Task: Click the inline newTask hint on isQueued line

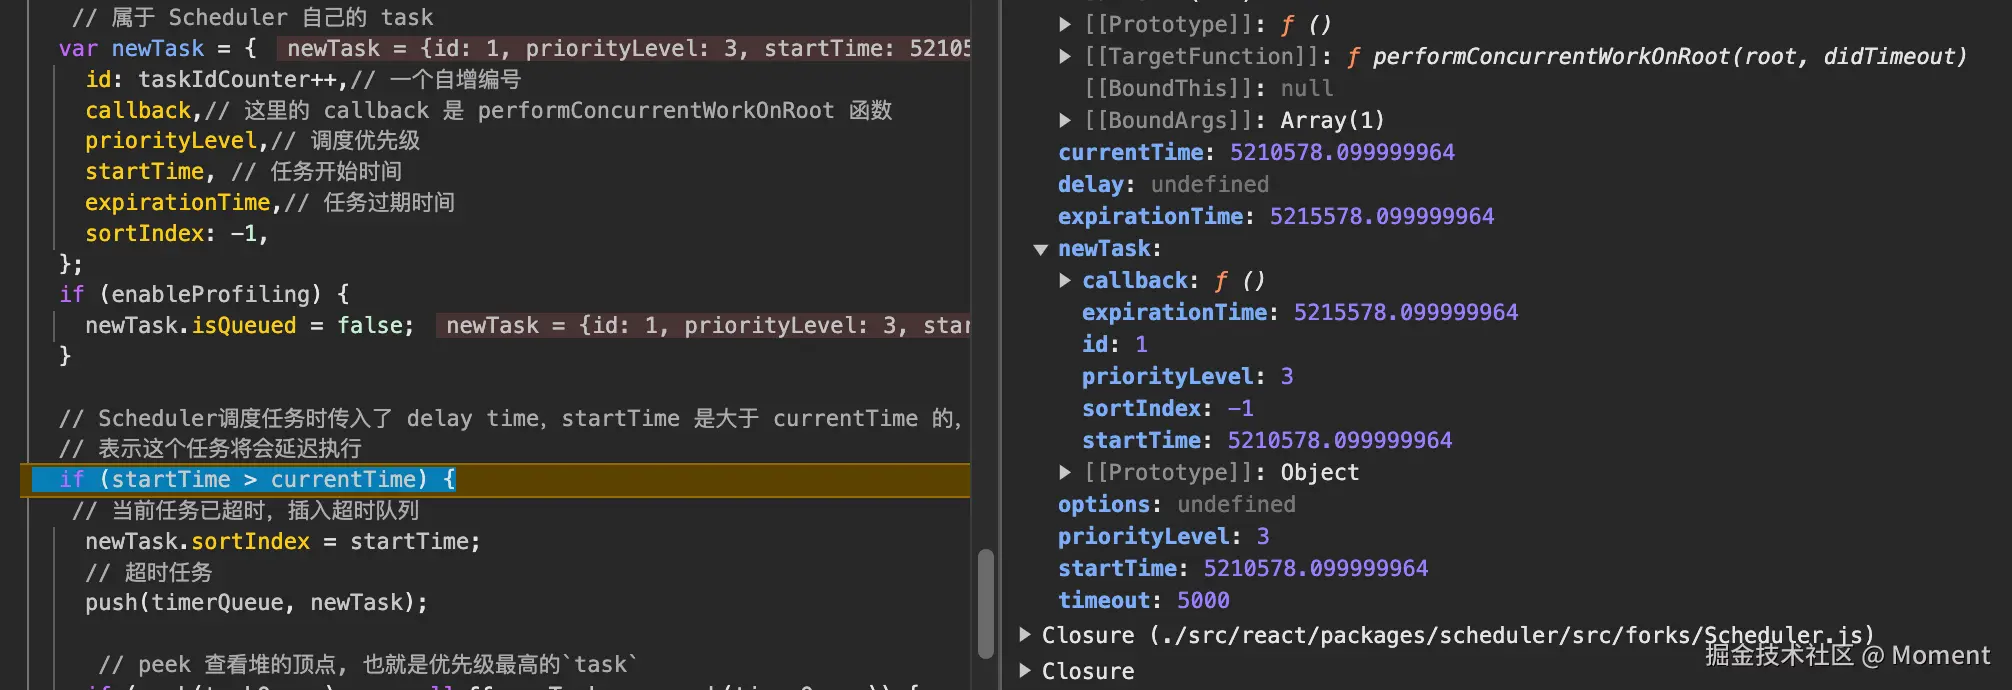Action: click(x=703, y=326)
